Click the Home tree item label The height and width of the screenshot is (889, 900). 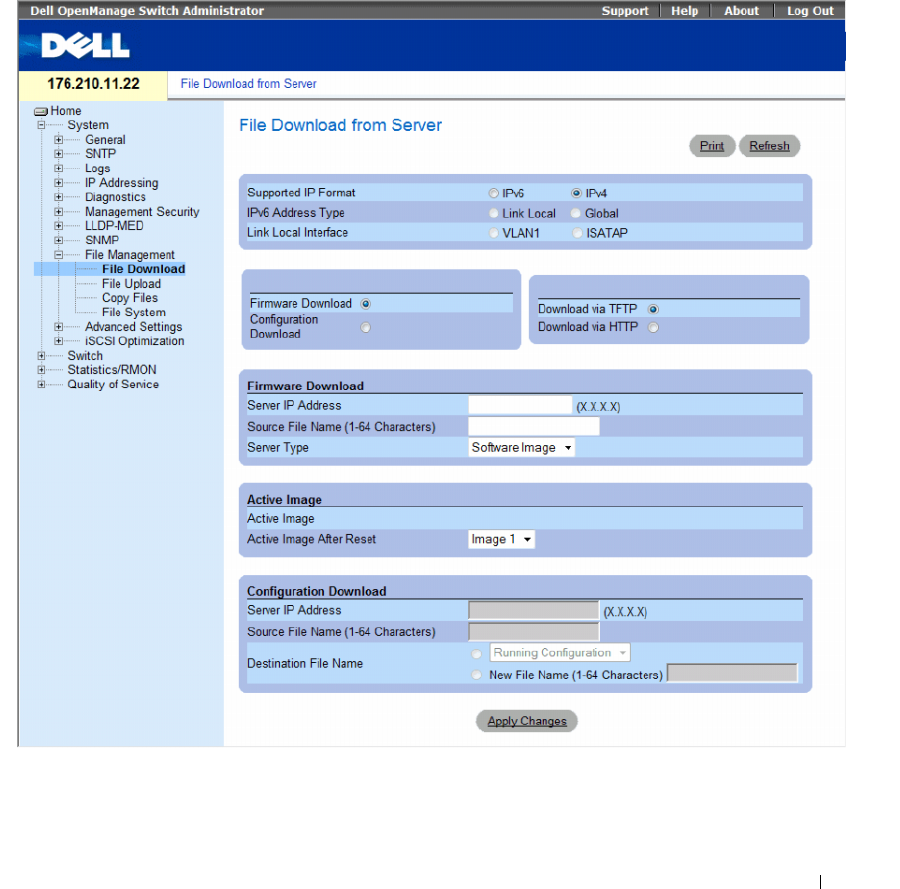[x=66, y=111]
